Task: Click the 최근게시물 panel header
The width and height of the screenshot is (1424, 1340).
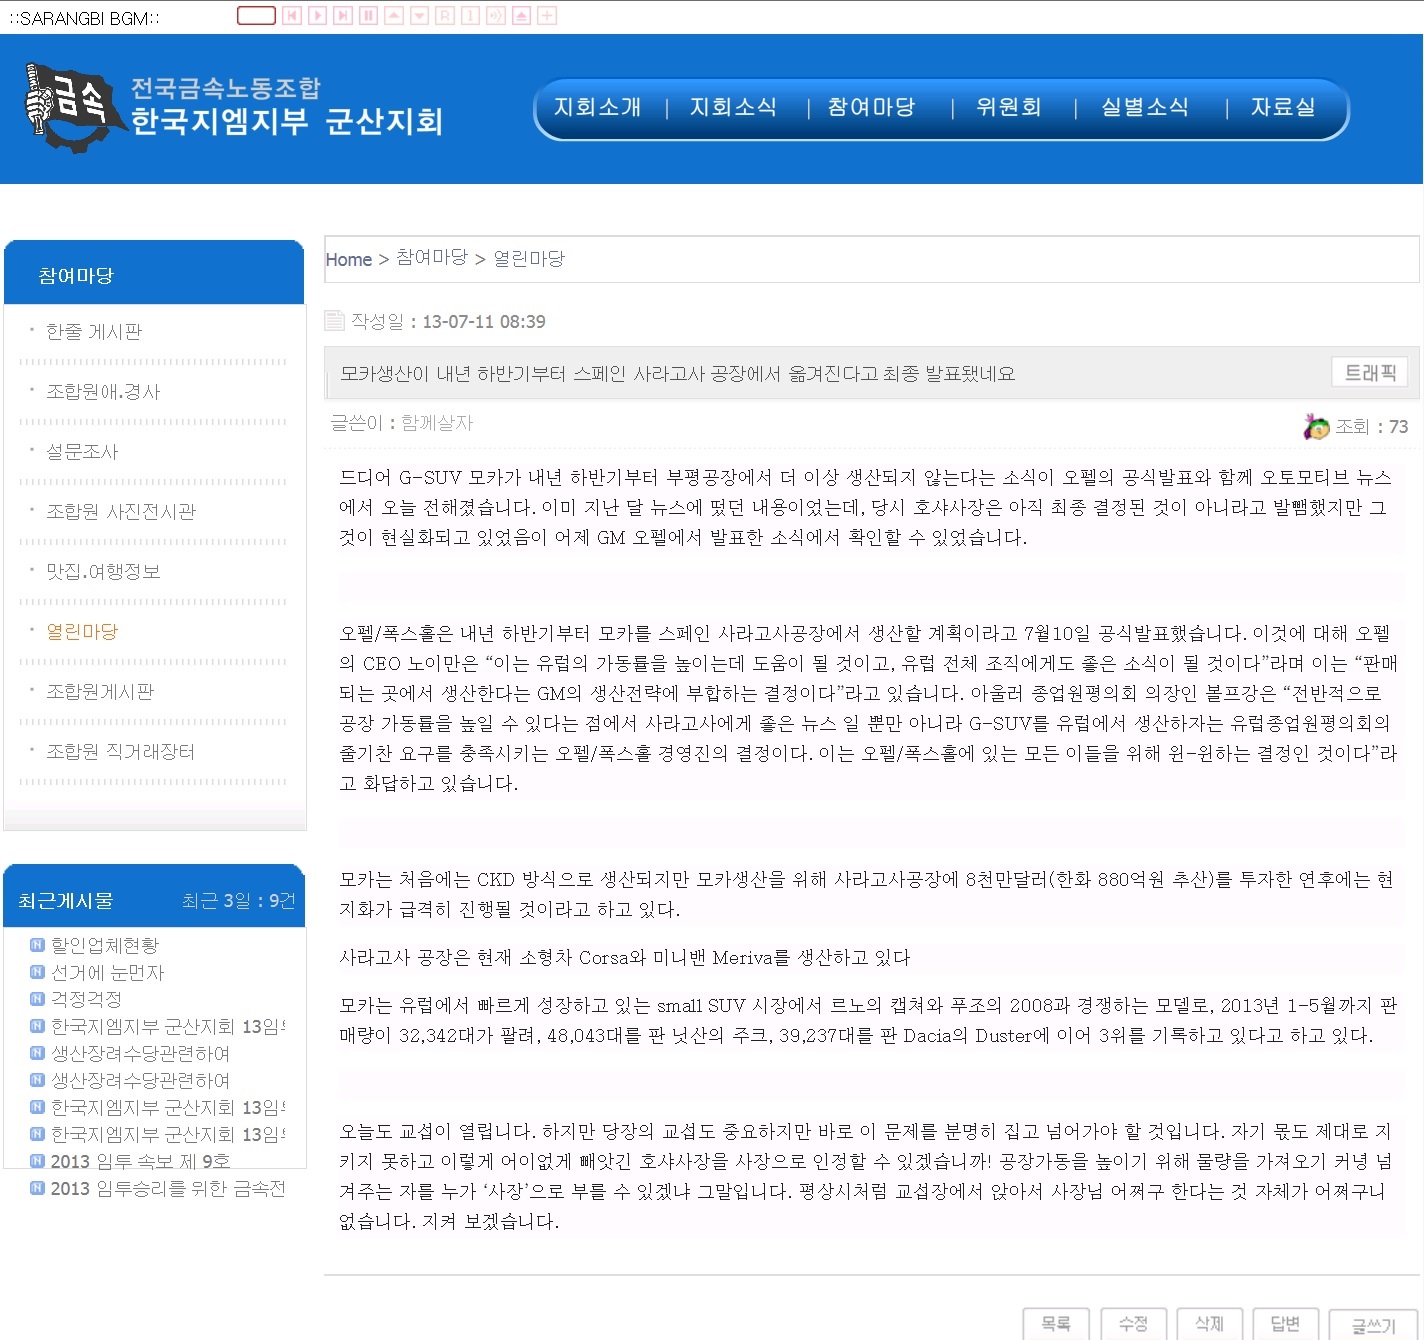Action: click(x=154, y=896)
